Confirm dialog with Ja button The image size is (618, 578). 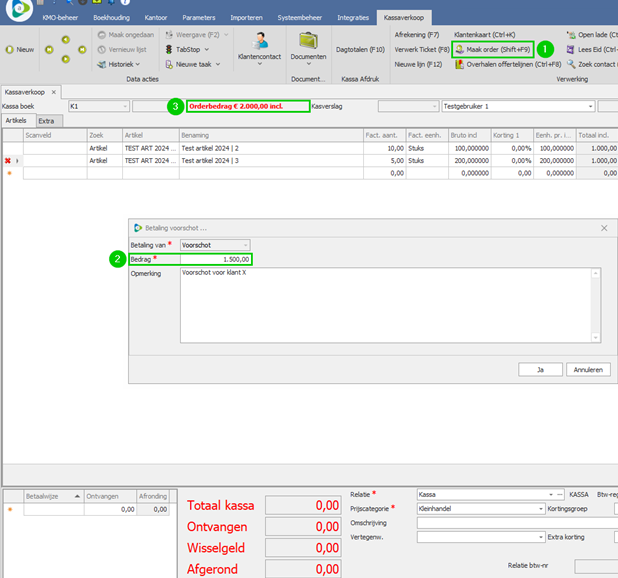coord(540,370)
